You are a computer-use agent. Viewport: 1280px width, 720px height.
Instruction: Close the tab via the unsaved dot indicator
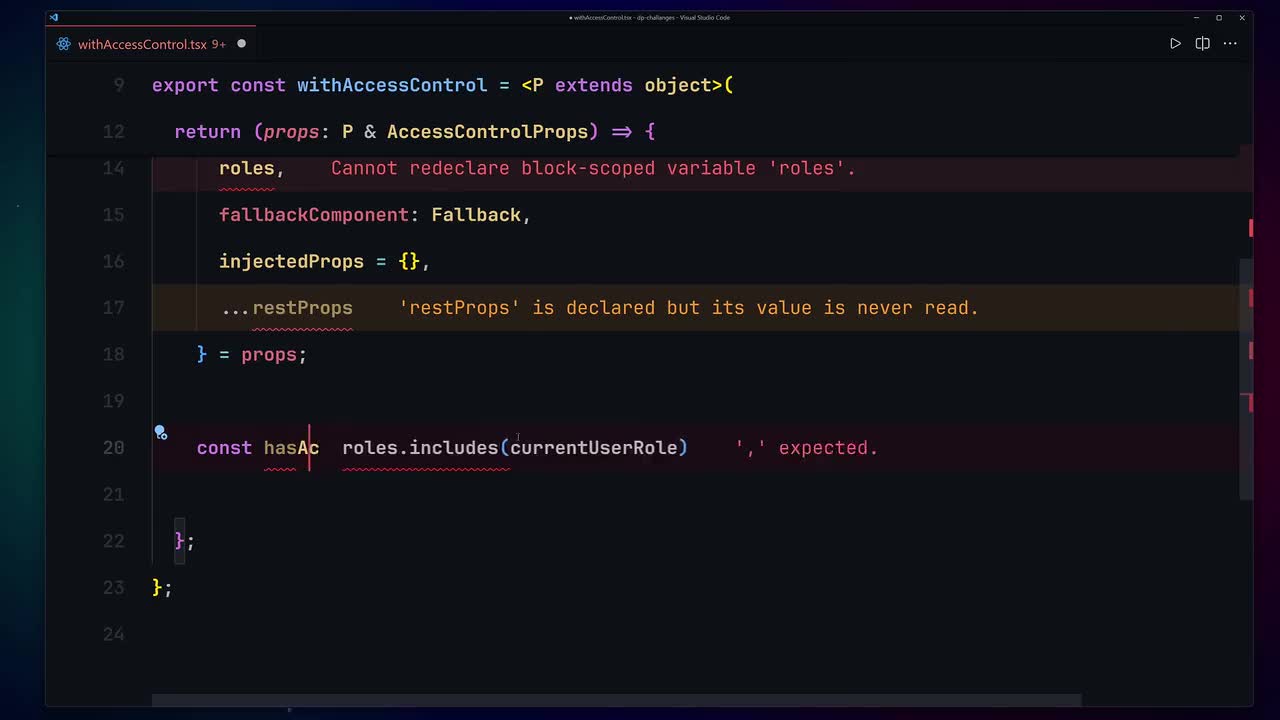(241, 44)
